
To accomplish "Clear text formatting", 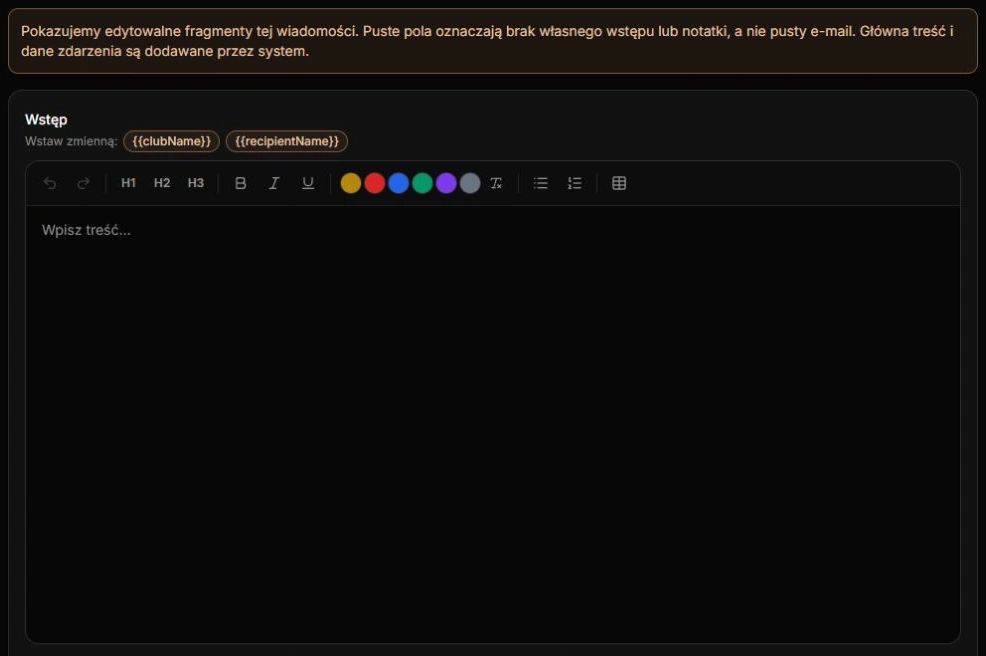I will 496,183.
